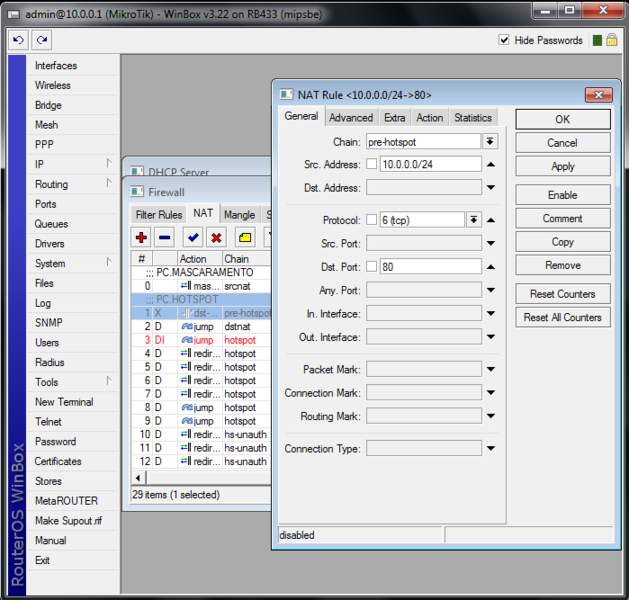Viewport: 629px width, 600px height.
Task: Open the Chain dropdown list
Action: point(490,141)
